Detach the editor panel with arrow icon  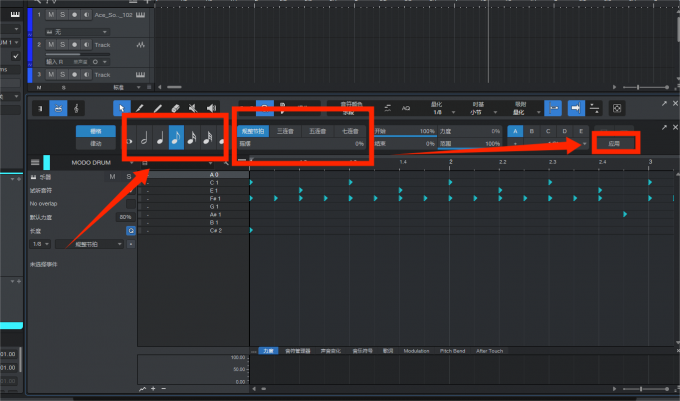point(664,104)
